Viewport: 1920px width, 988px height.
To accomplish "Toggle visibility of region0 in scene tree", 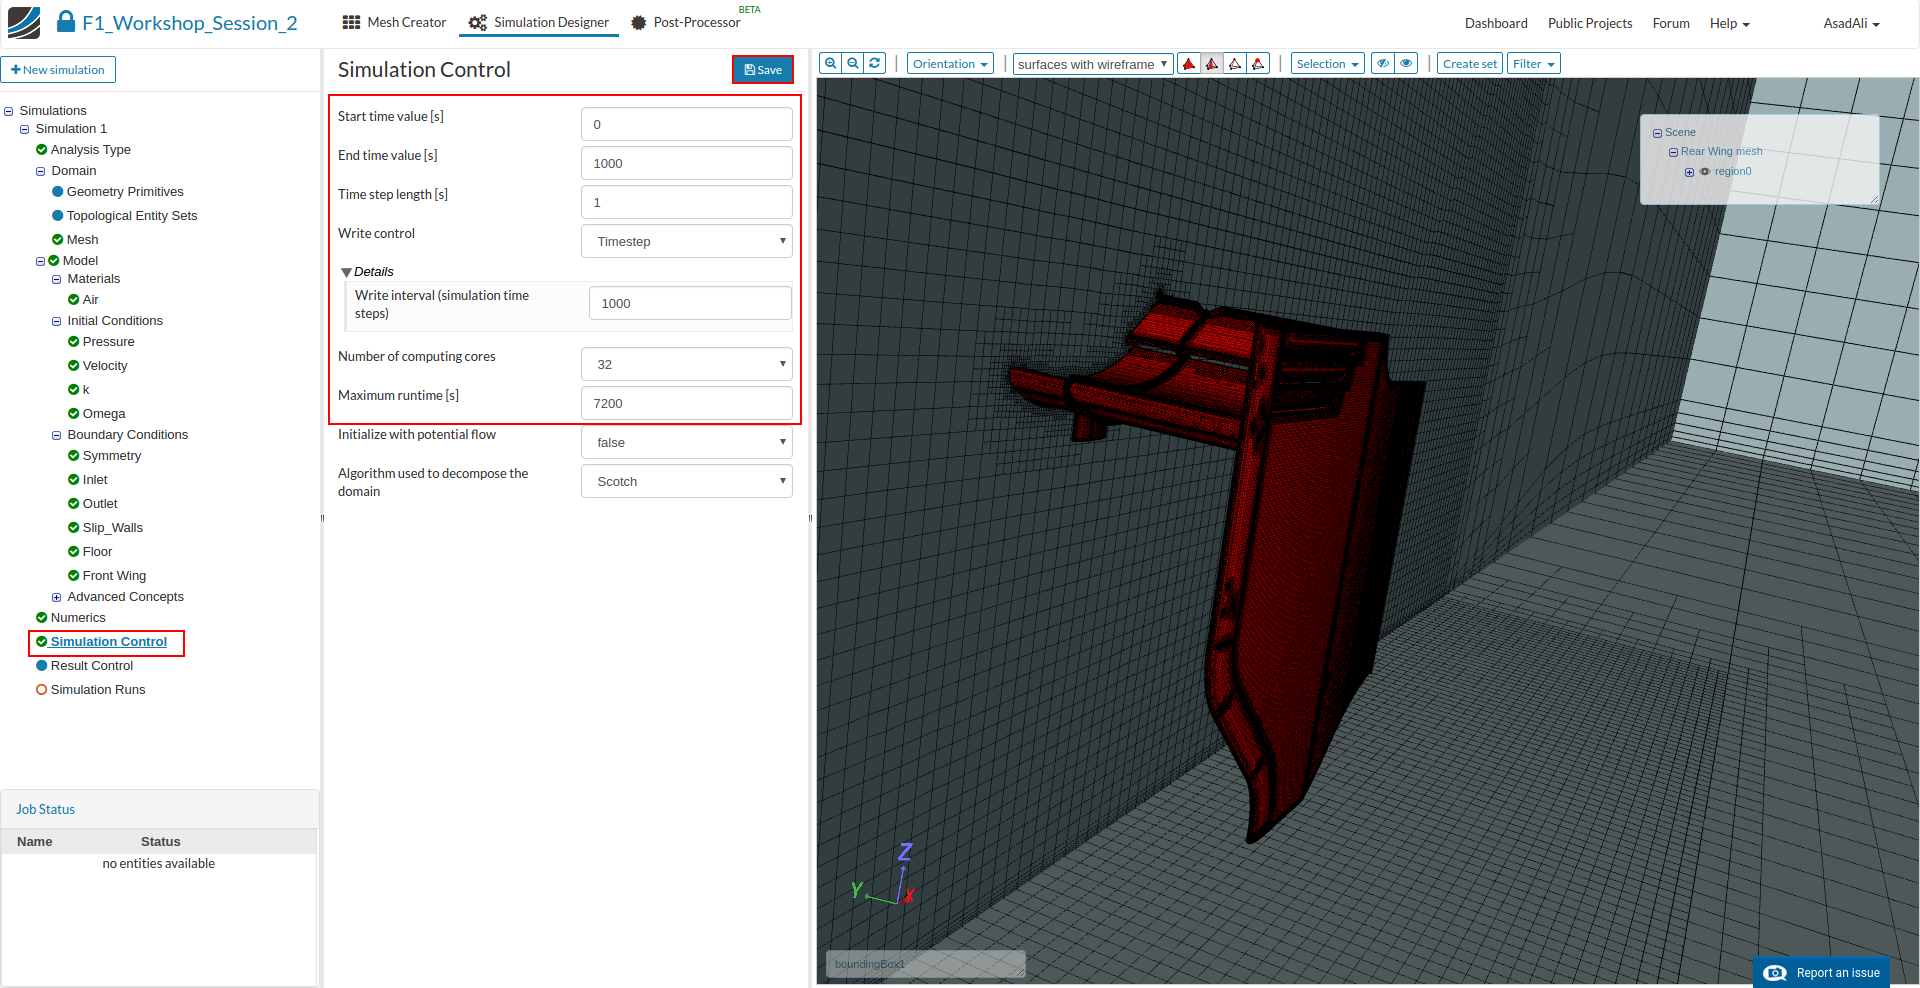I will click(x=1705, y=172).
